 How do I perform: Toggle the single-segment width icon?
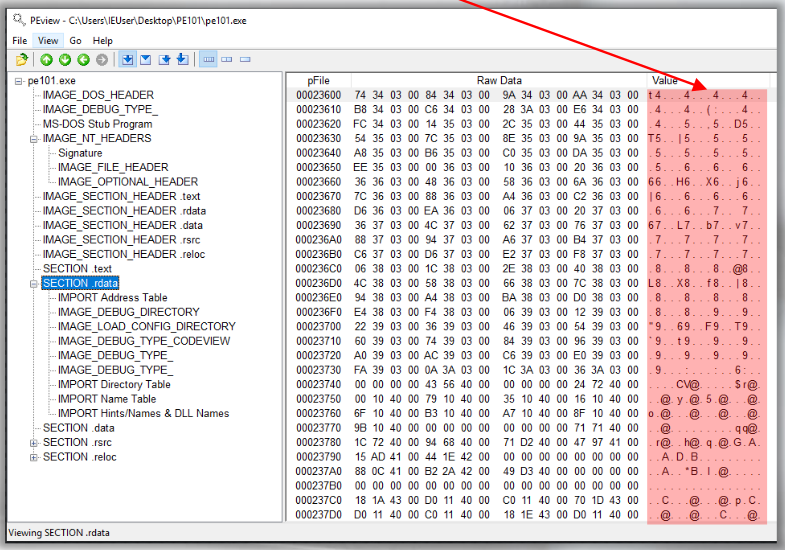coord(245,60)
